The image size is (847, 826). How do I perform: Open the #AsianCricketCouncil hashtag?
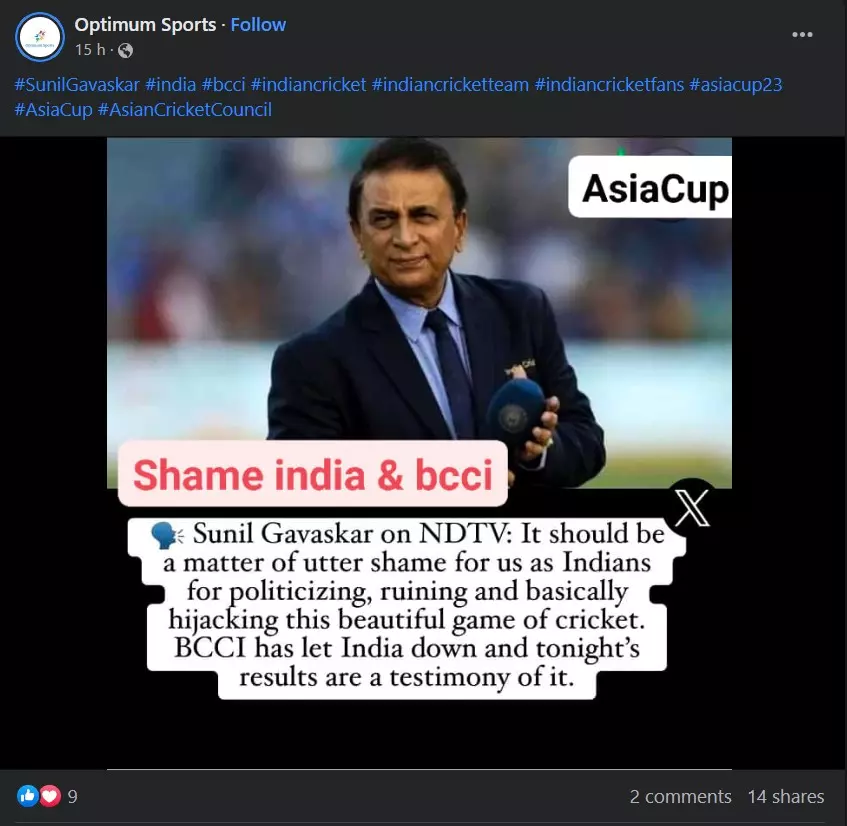[x=185, y=110]
